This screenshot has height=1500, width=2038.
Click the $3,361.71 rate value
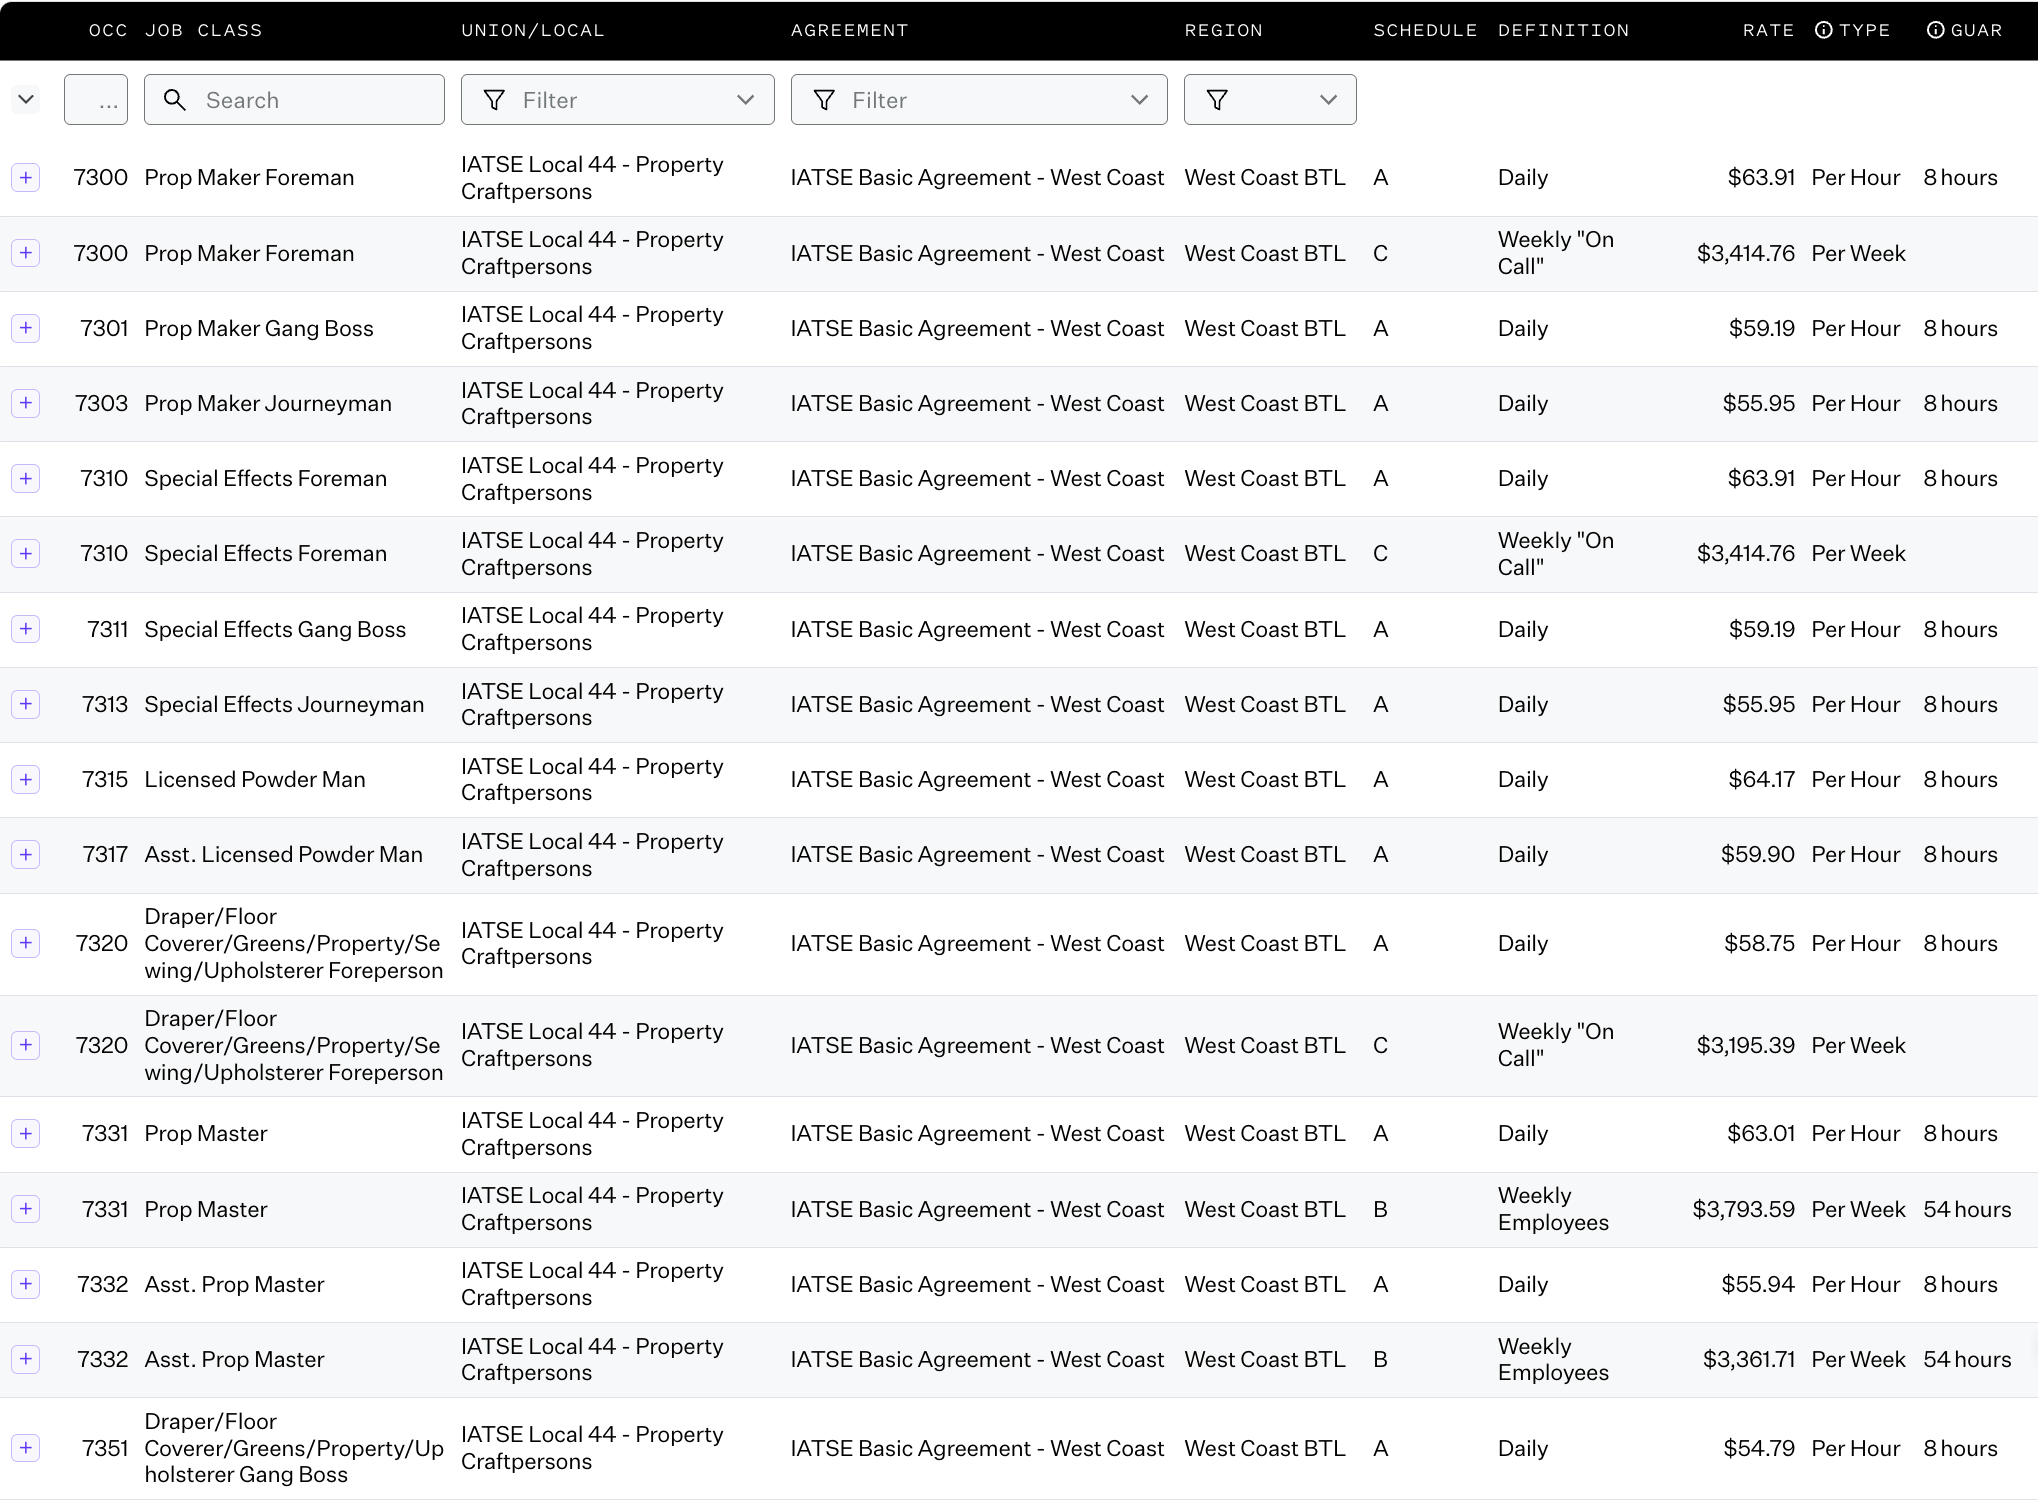1749,1359
